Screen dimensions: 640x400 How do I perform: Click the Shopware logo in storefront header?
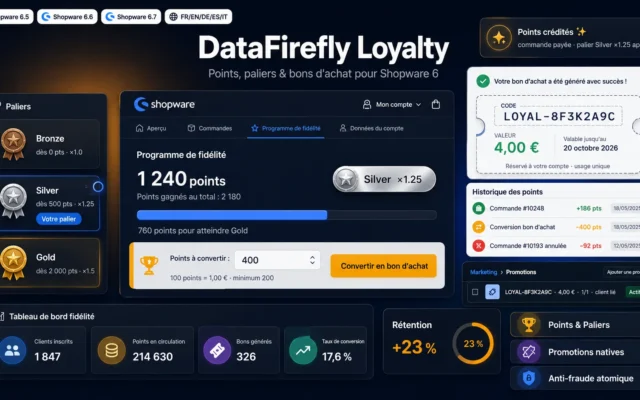coord(164,104)
